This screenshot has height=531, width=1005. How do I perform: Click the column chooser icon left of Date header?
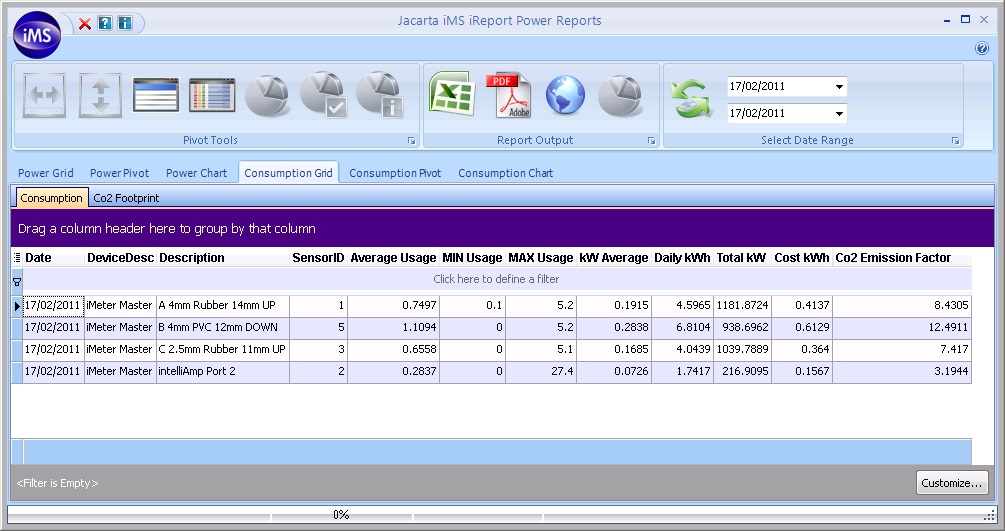pos(17,258)
